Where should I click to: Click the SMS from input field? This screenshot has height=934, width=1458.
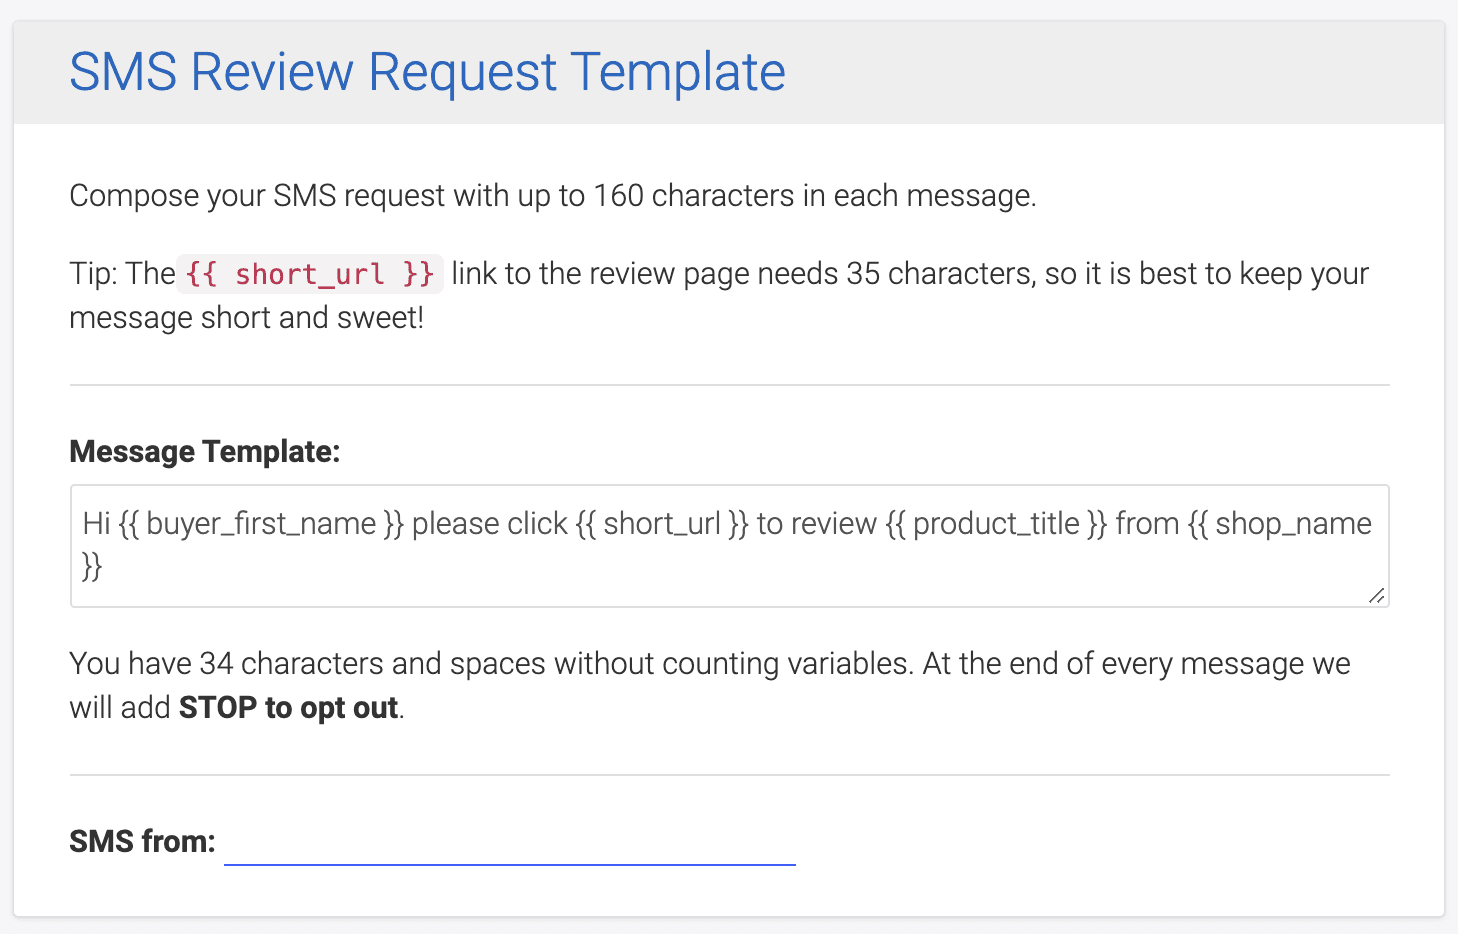509,843
